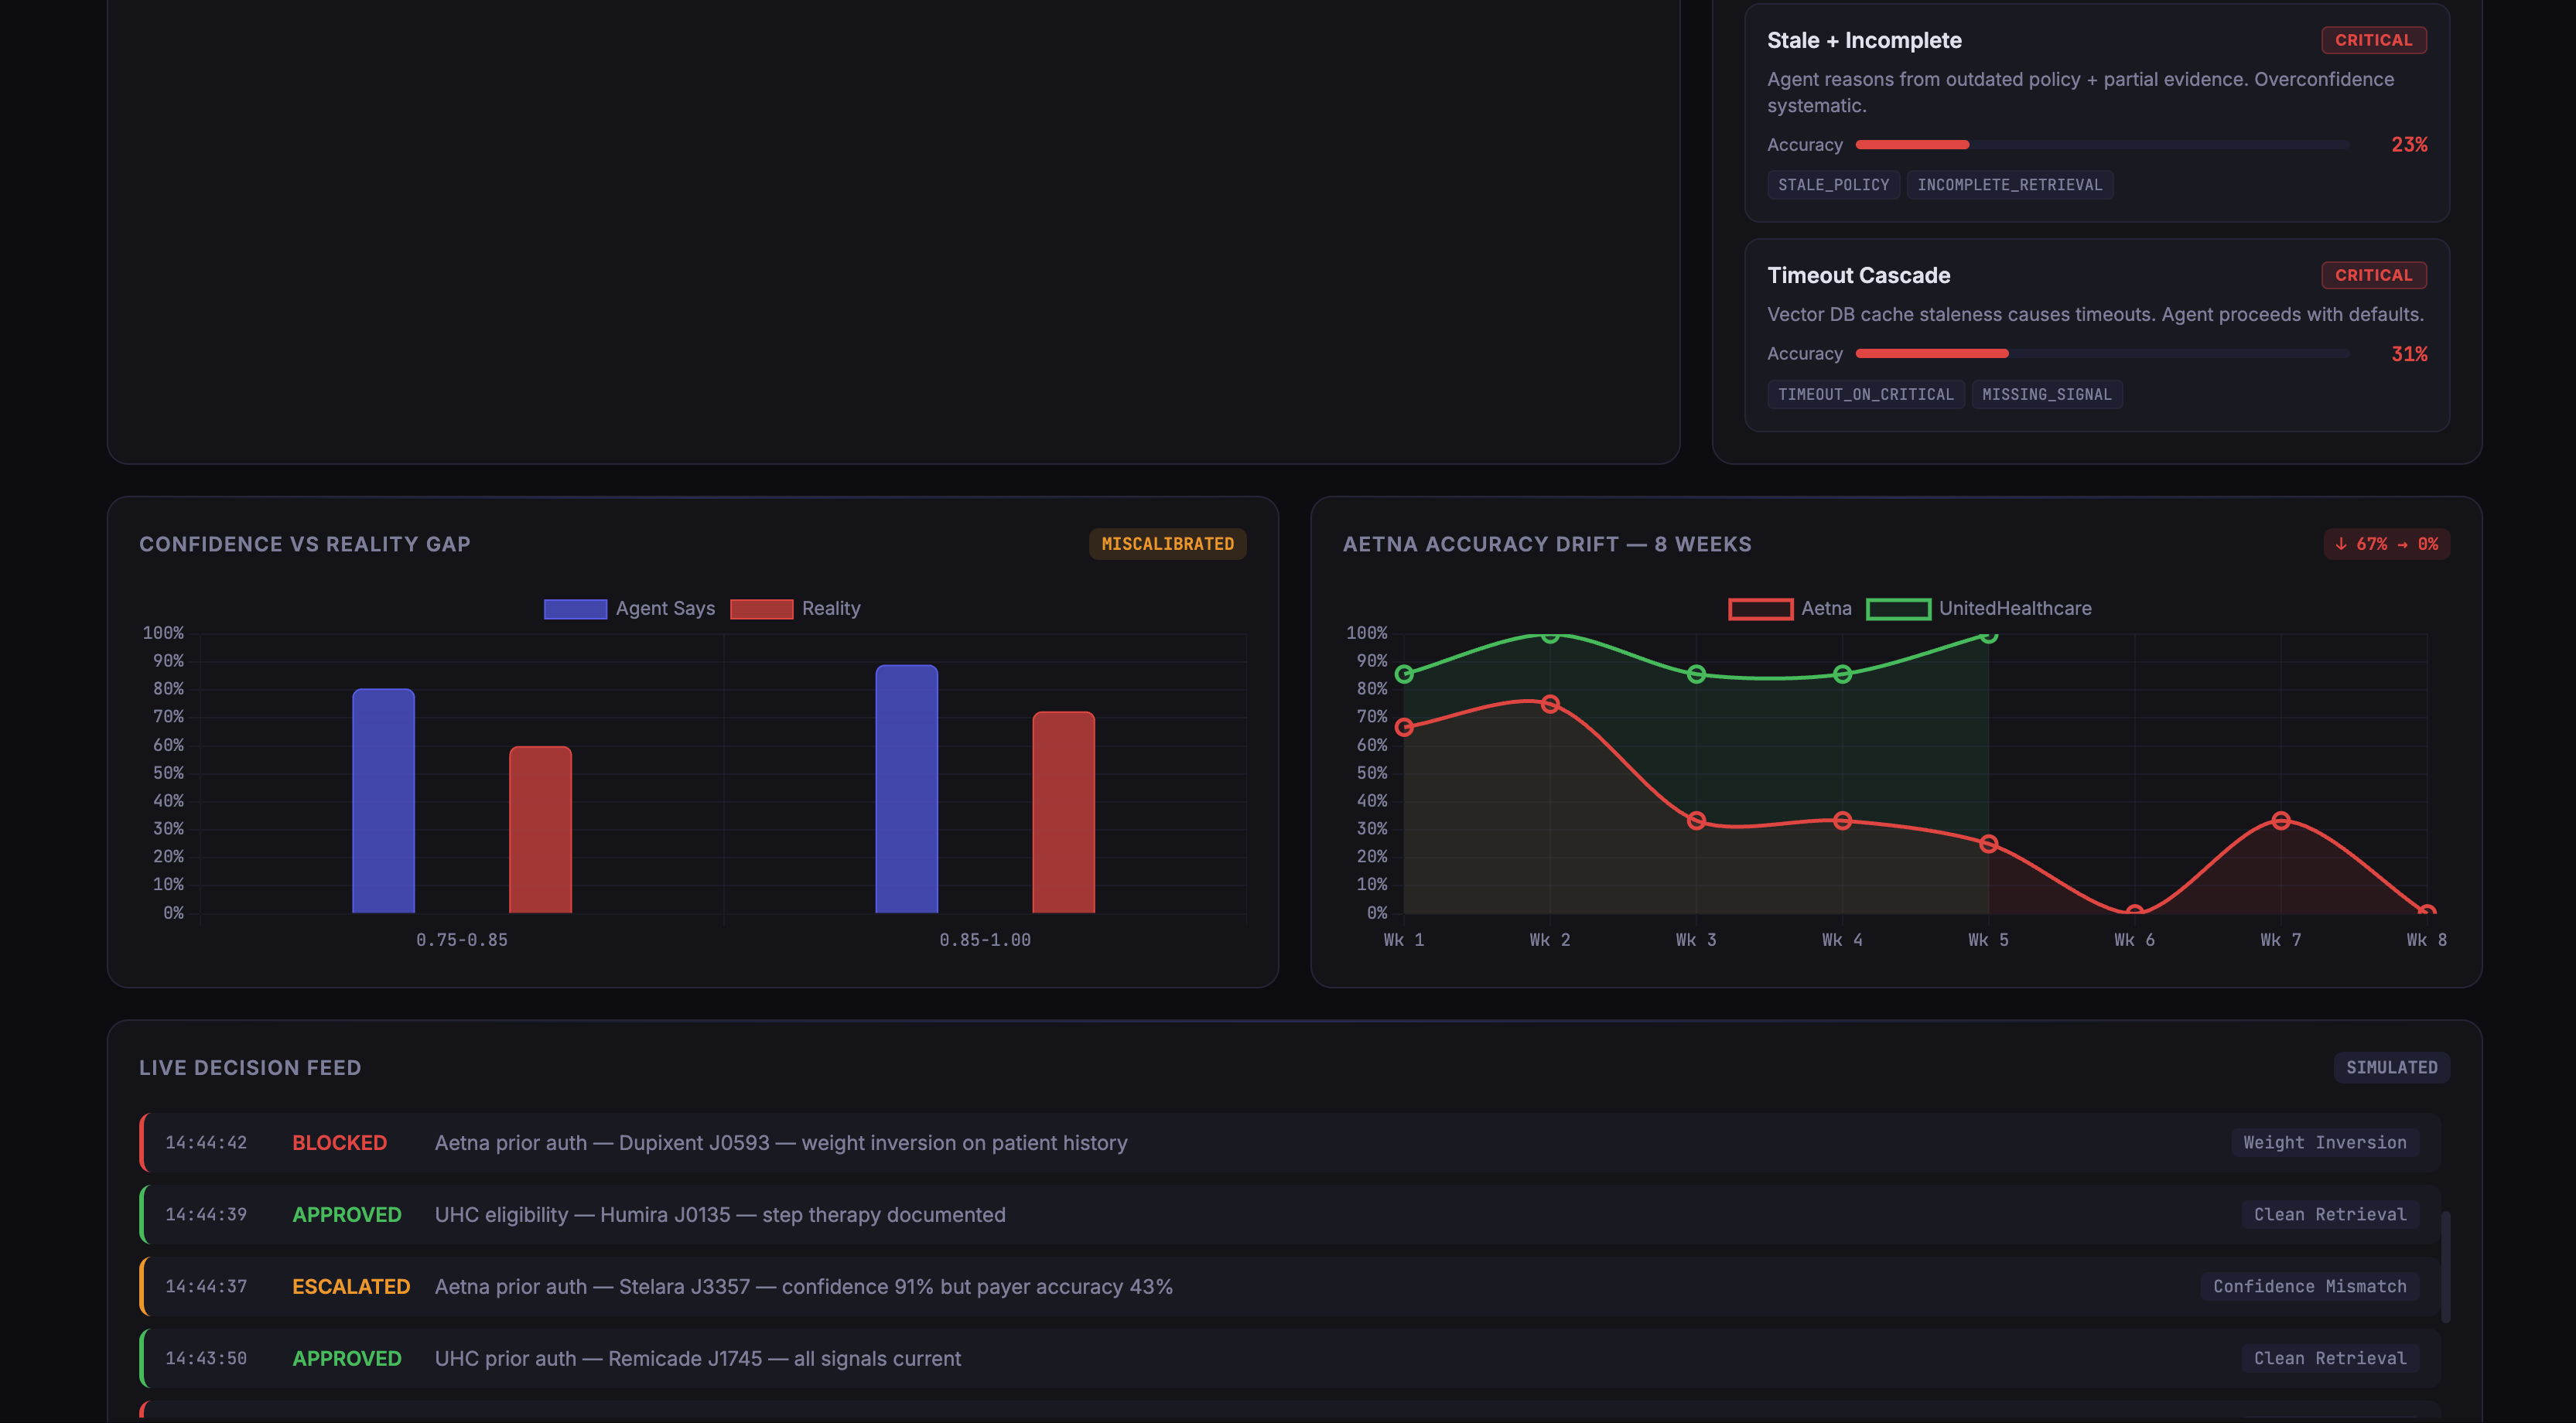Click the TIMEOUT_ON_CRITICAL tag
This screenshot has height=1423, width=2576.
click(x=1866, y=394)
